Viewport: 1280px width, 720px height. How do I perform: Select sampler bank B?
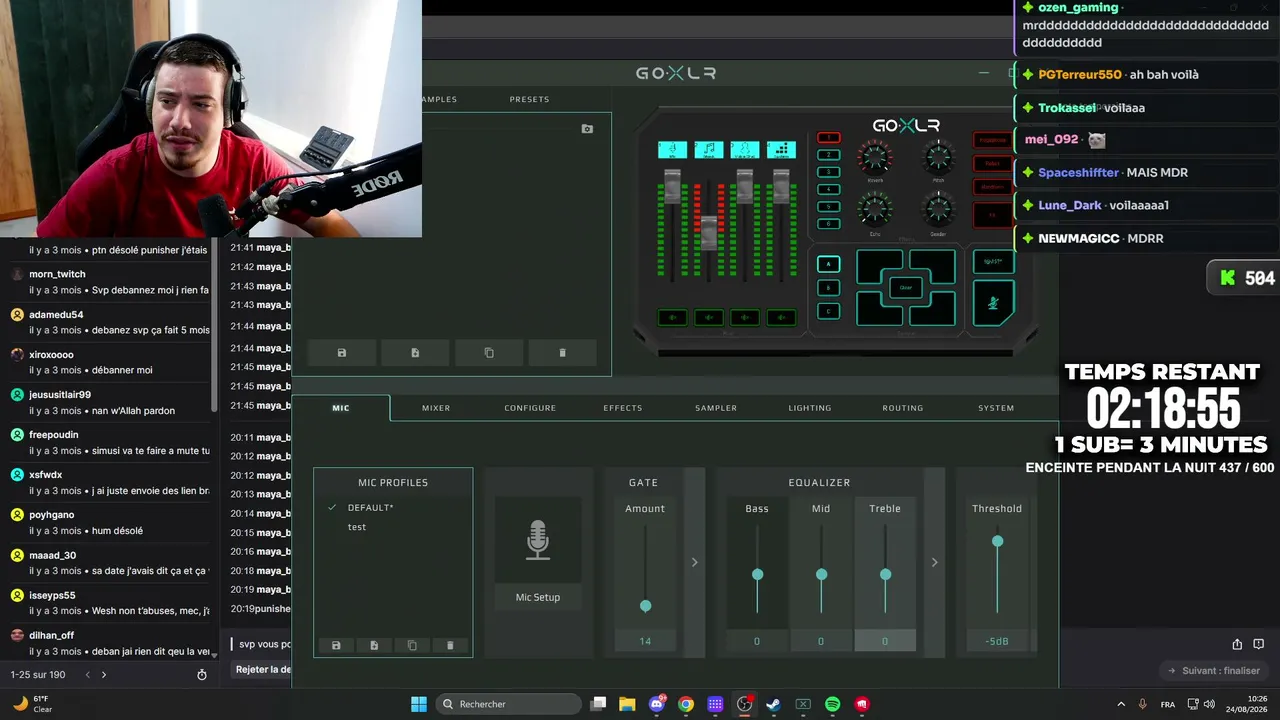pyautogui.click(x=828, y=288)
